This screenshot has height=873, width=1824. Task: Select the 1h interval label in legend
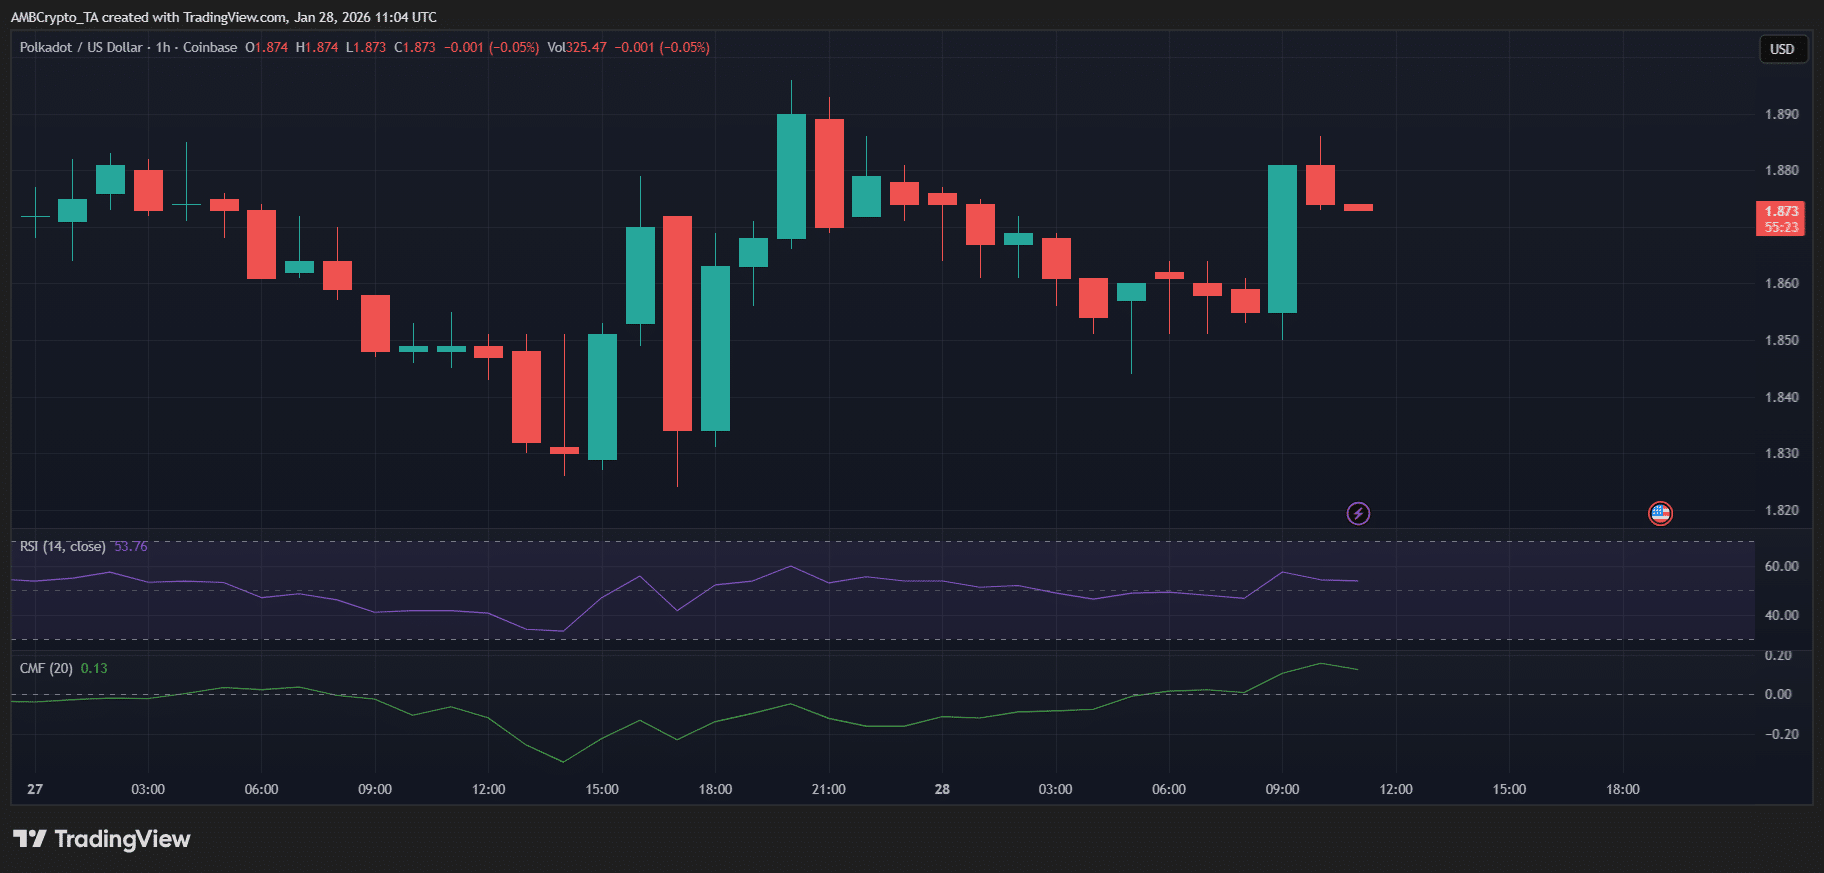(x=163, y=47)
